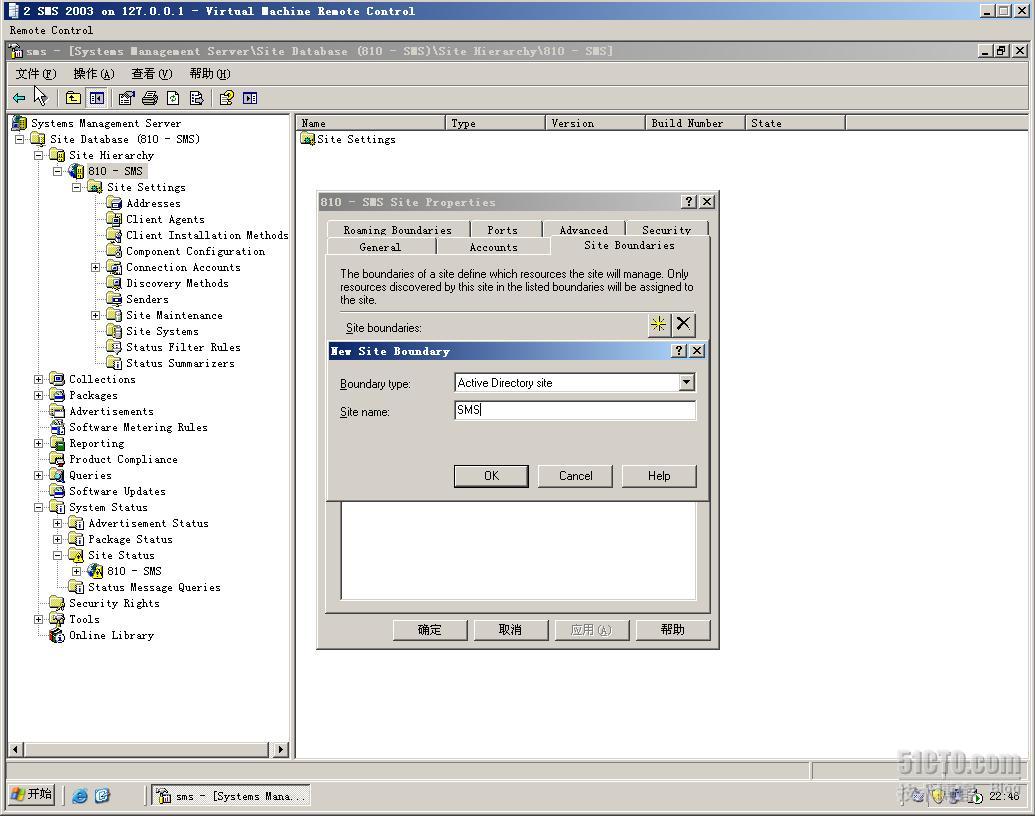The width and height of the screenshot is (1035, 816).
Task: Click OK in New Site Boundary dialog
Action: tap(491, 476)
